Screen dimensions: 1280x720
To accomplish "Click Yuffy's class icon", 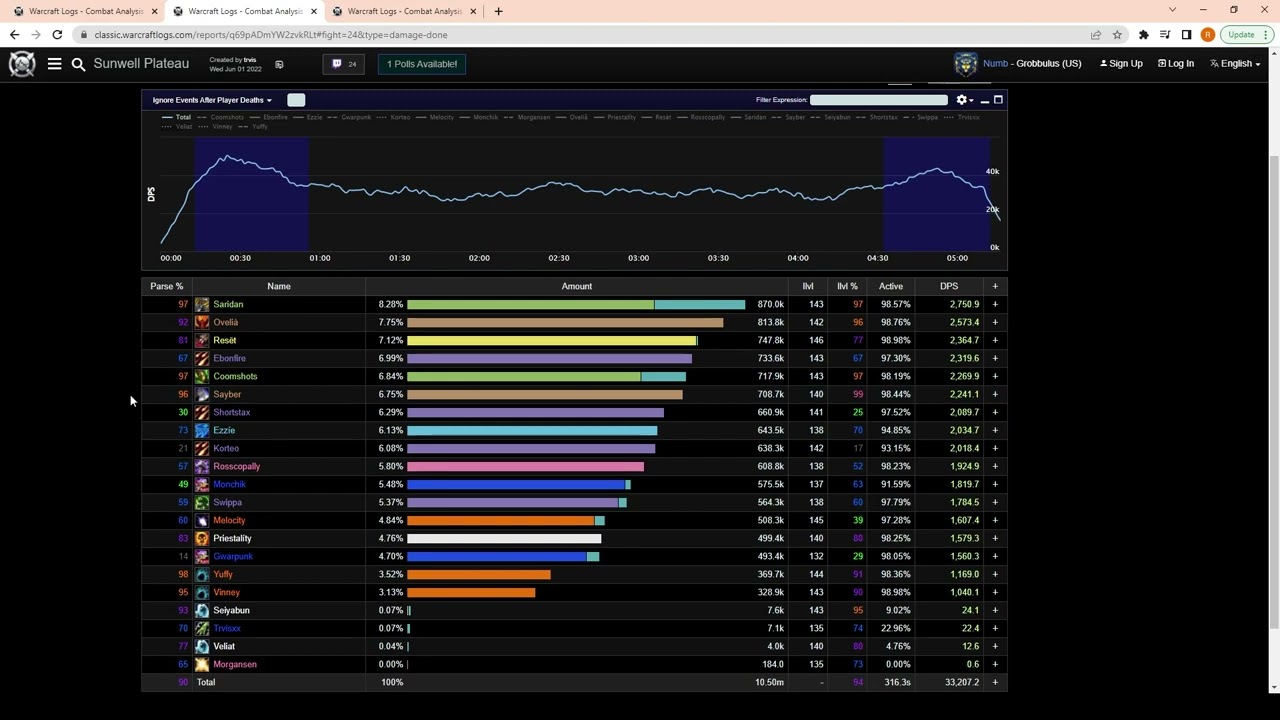I will click(202, 574).
